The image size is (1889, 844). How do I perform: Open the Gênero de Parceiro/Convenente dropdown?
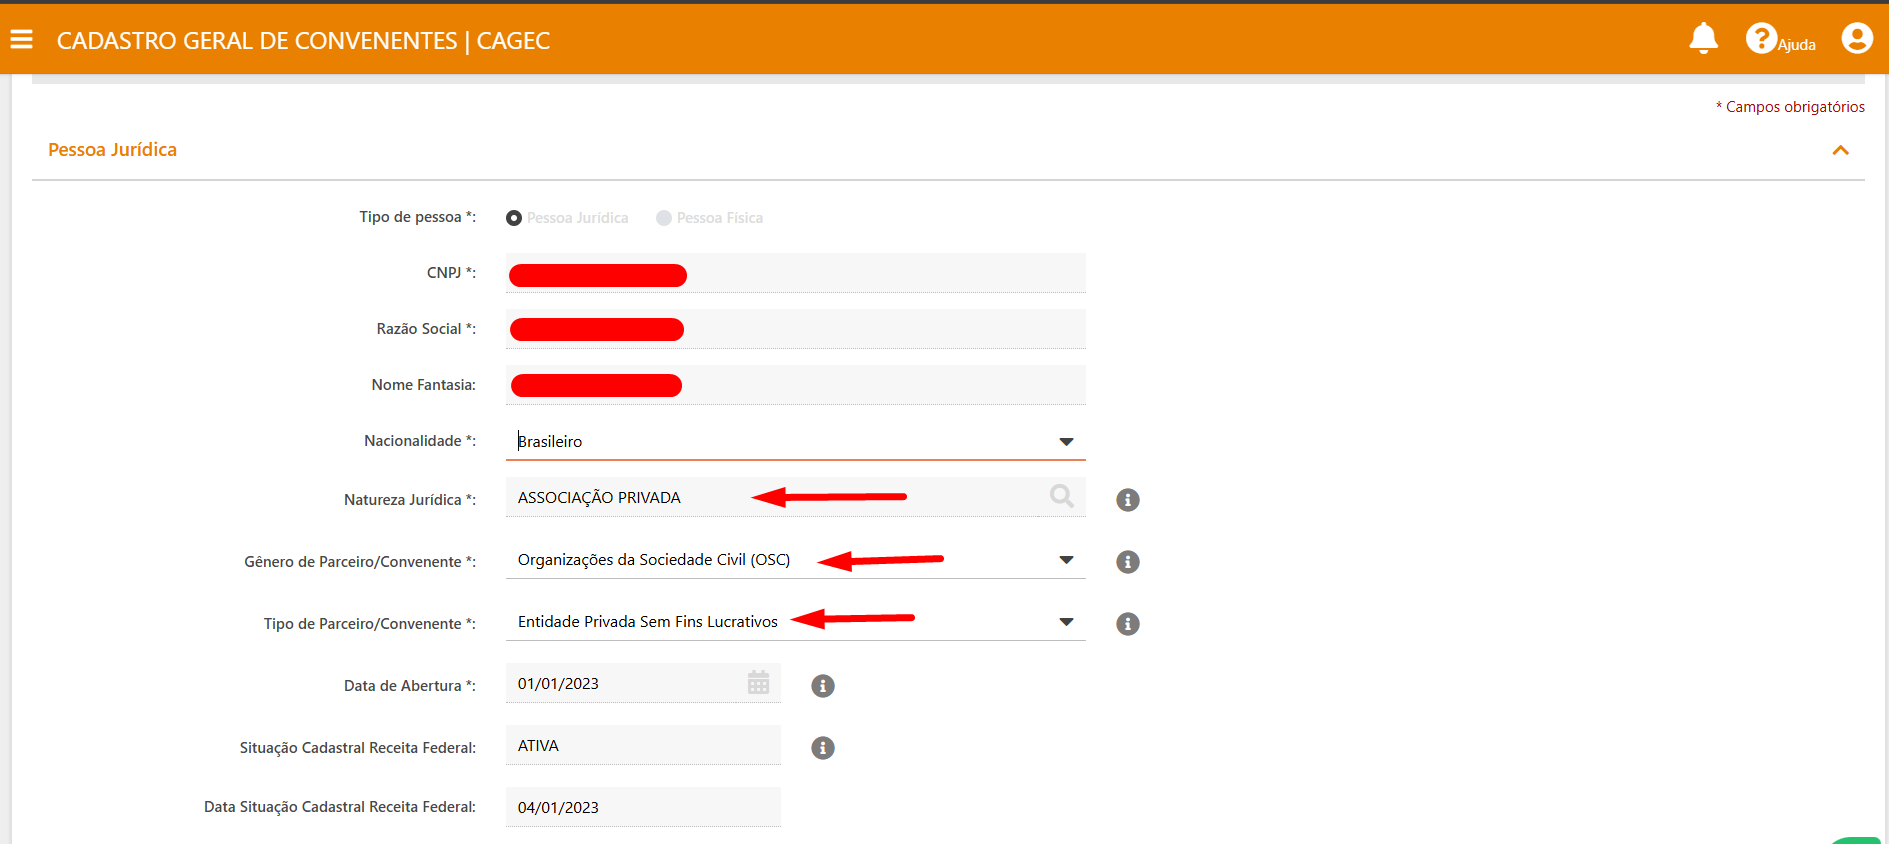(1066, 560)
